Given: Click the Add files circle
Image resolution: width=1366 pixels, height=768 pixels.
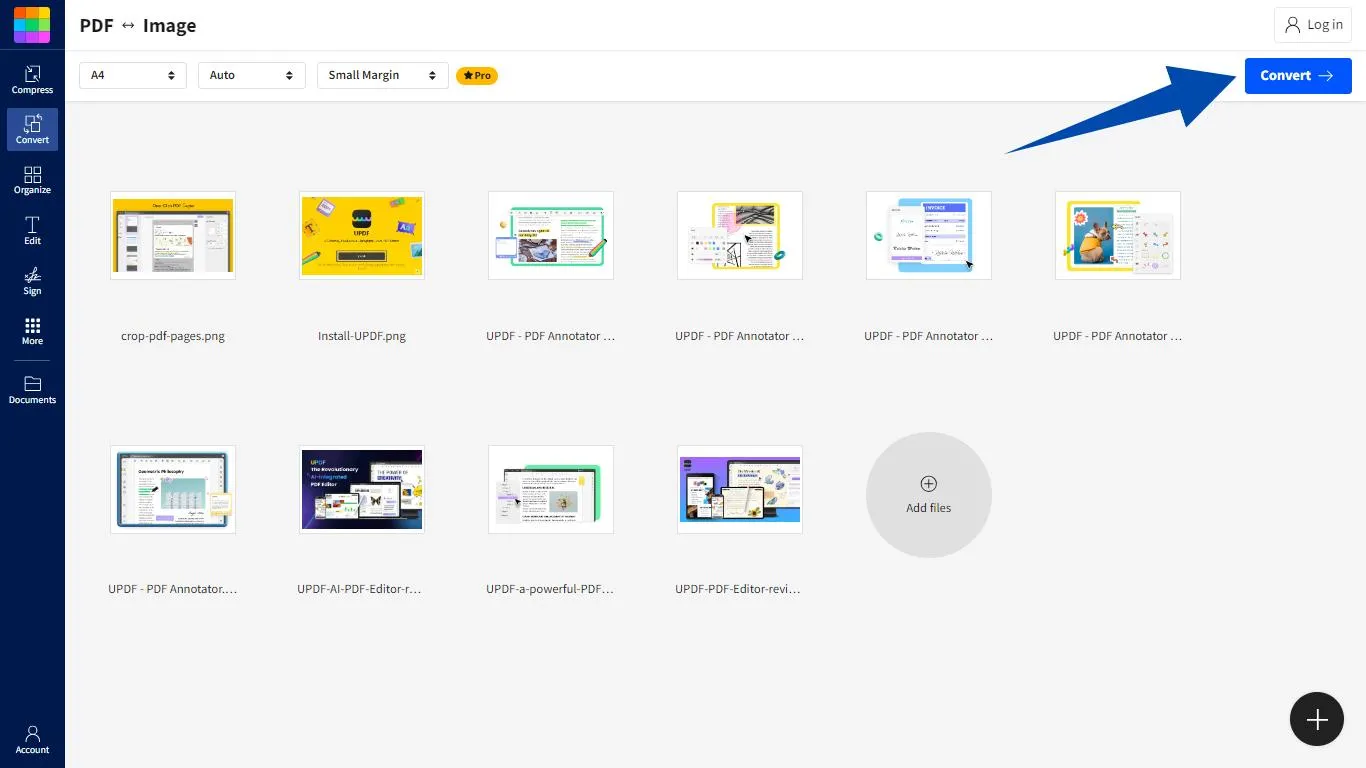Looking at the screenshot, I should click(928, 494).
